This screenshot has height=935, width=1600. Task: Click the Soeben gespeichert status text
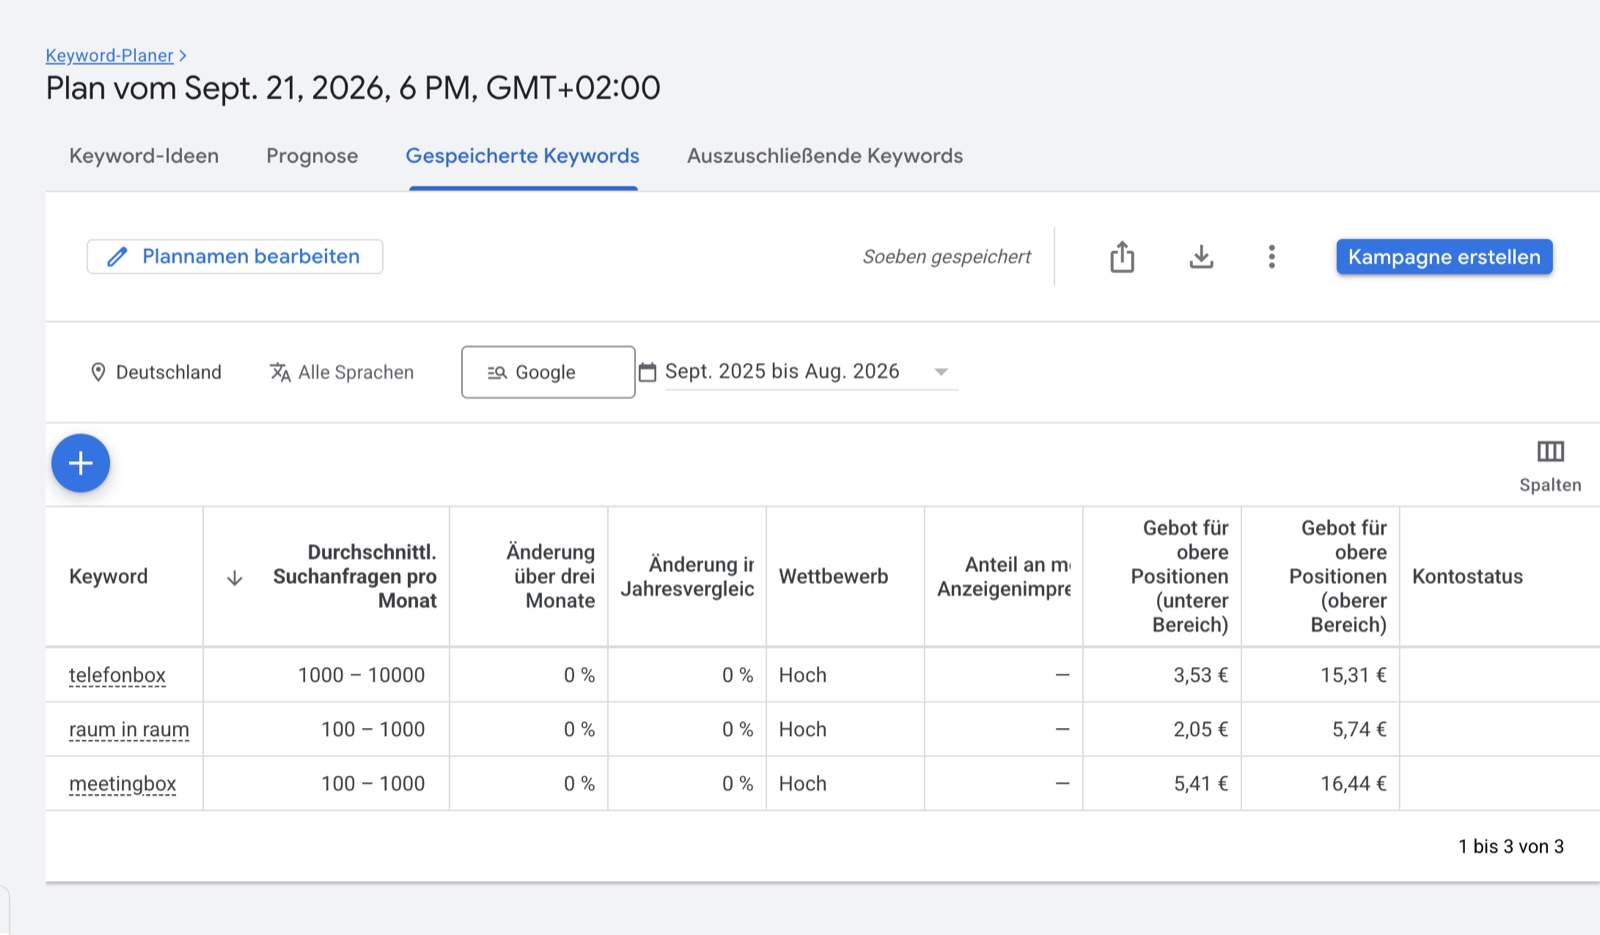[x=947, y=257]
